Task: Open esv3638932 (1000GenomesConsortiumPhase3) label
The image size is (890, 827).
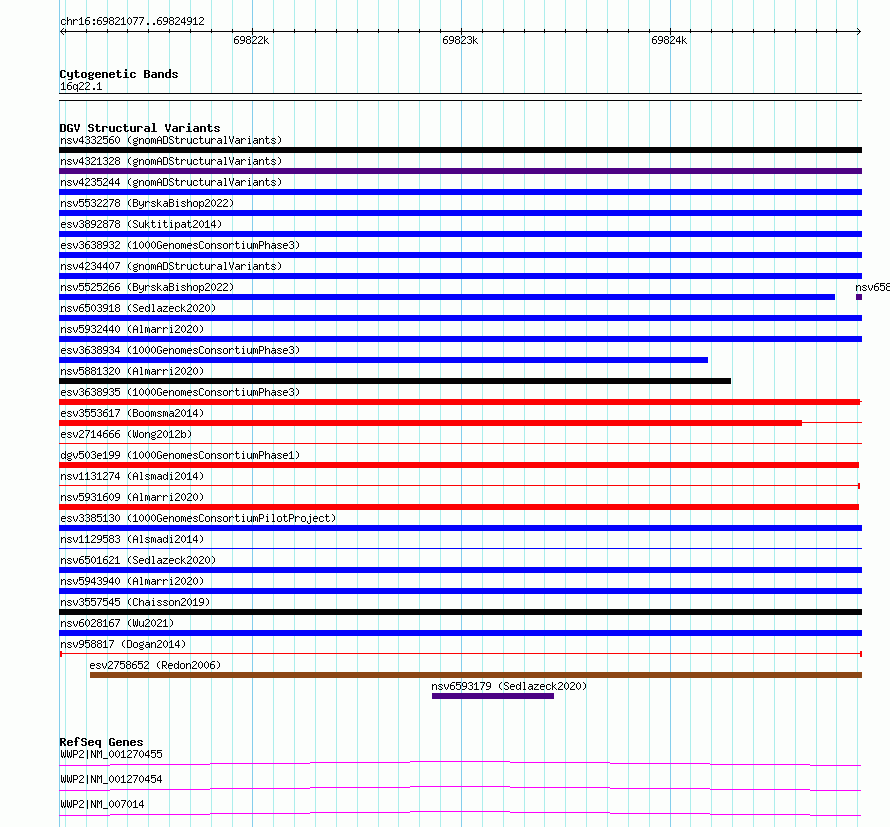Action: click(180, 245)
